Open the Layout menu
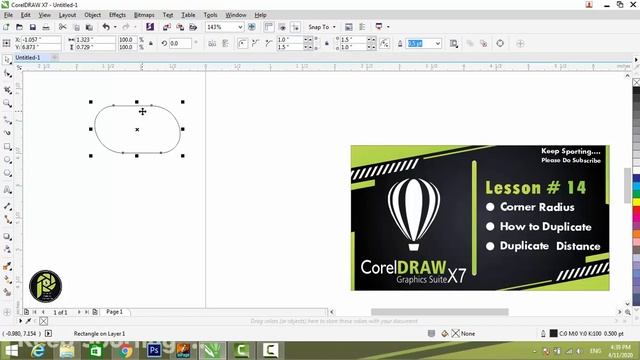Image resolution: width=640 pixels, height=360 pixels. pyautogui.click(x=67, y=15)
